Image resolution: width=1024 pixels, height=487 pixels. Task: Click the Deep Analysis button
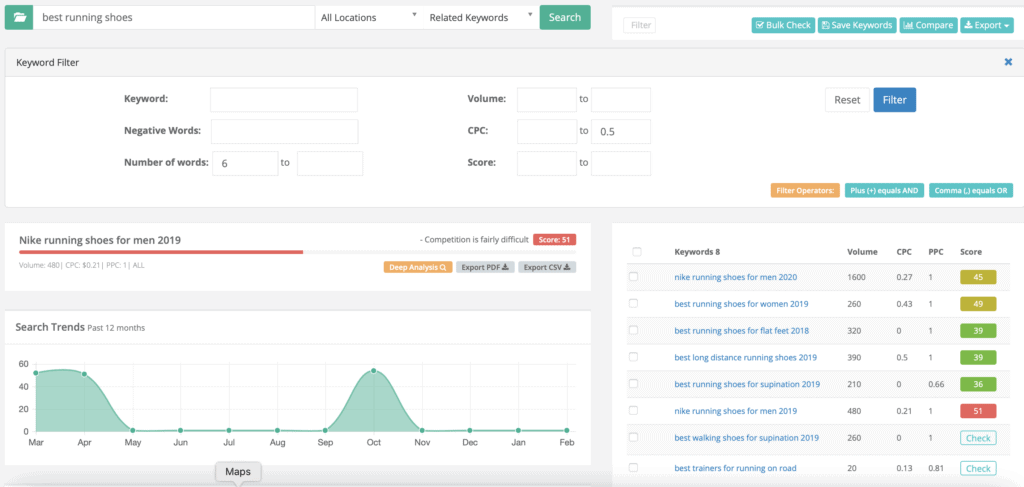click(418, 267)
